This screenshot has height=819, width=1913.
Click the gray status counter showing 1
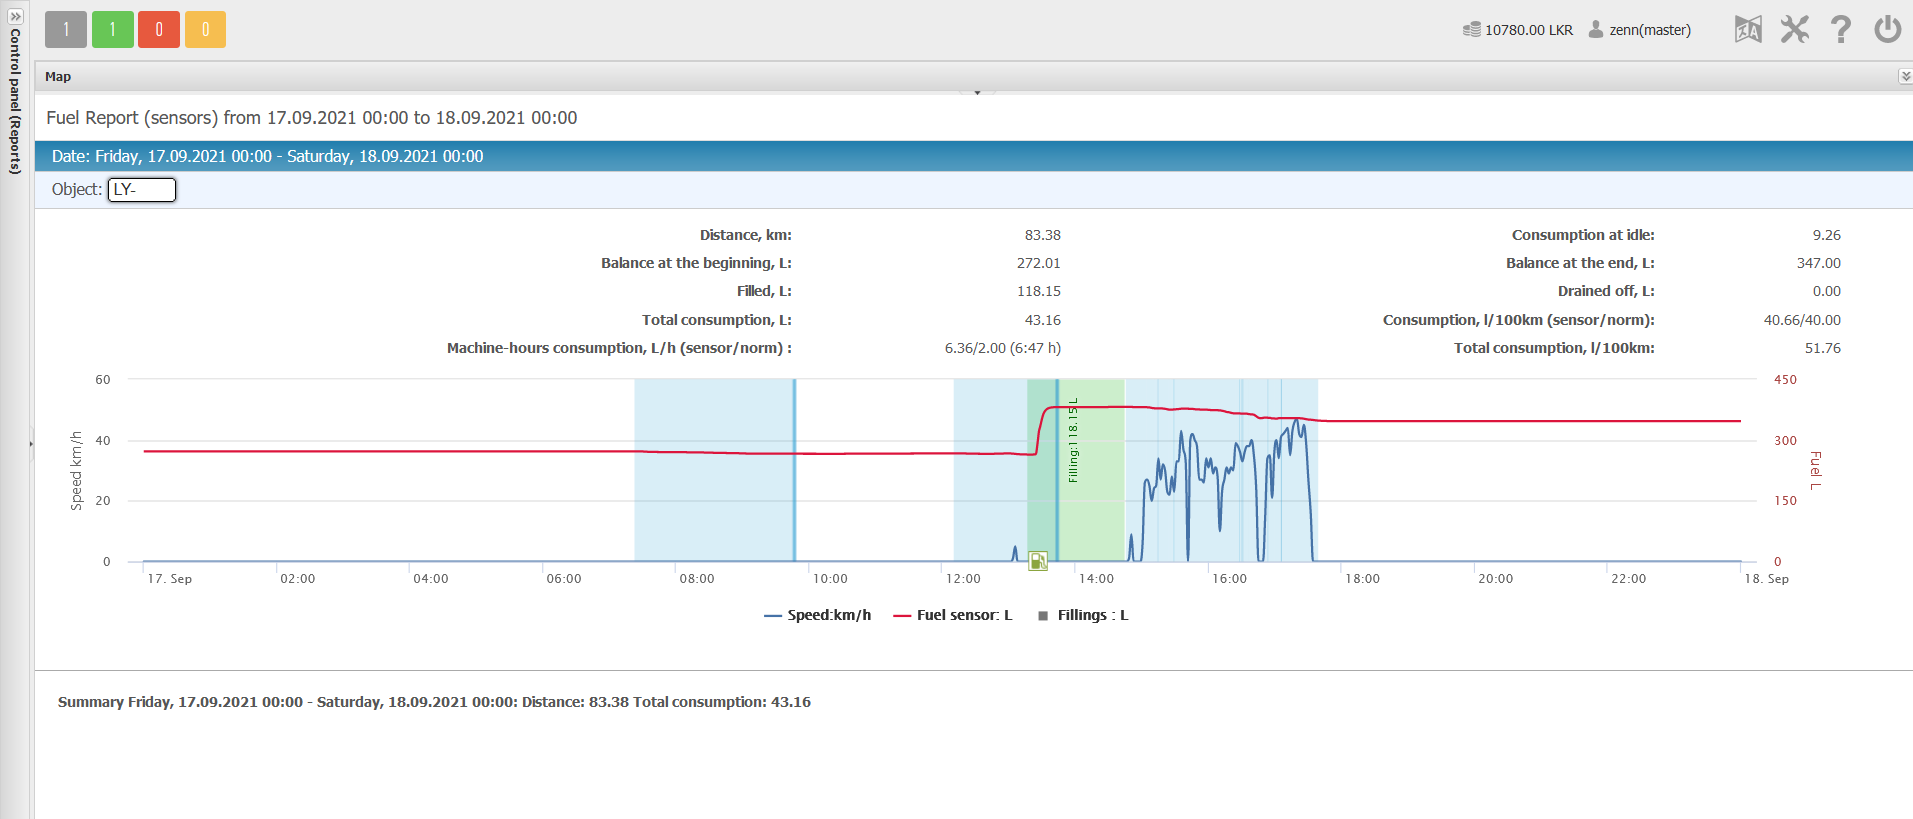(x=66, y=29)
